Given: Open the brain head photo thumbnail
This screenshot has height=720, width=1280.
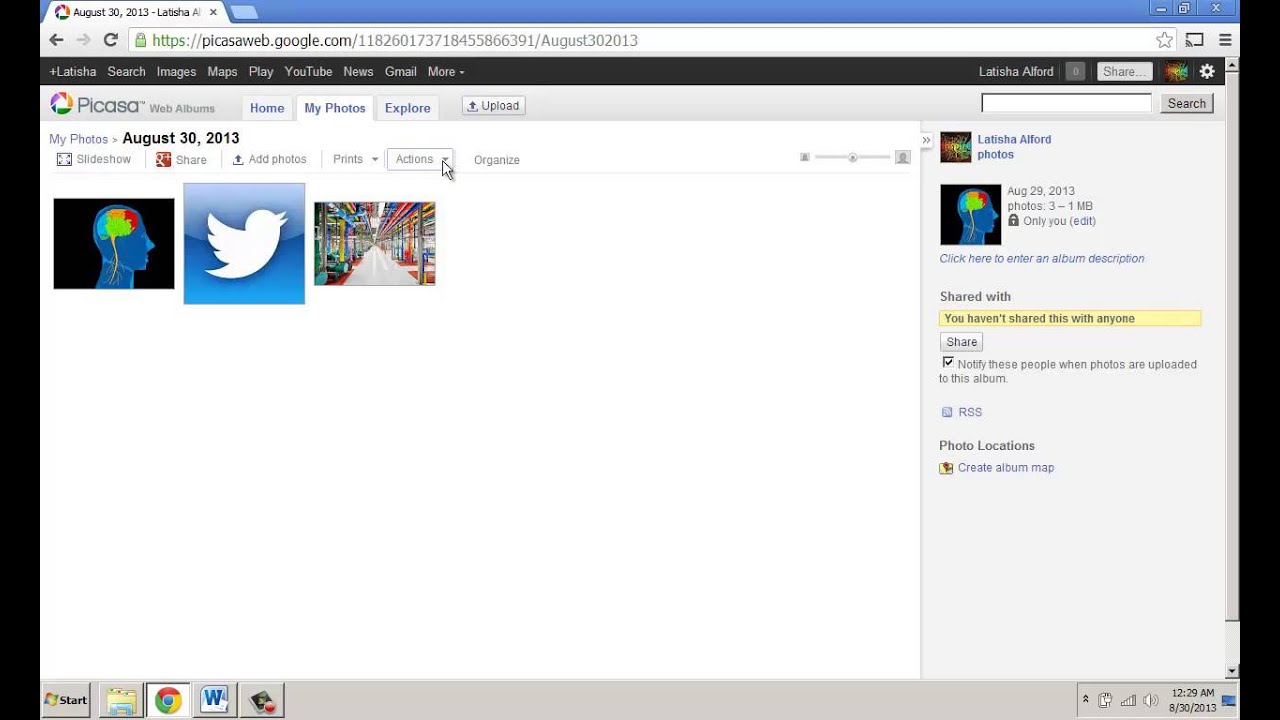Looking at the screenshot, I should coord(114,244).
